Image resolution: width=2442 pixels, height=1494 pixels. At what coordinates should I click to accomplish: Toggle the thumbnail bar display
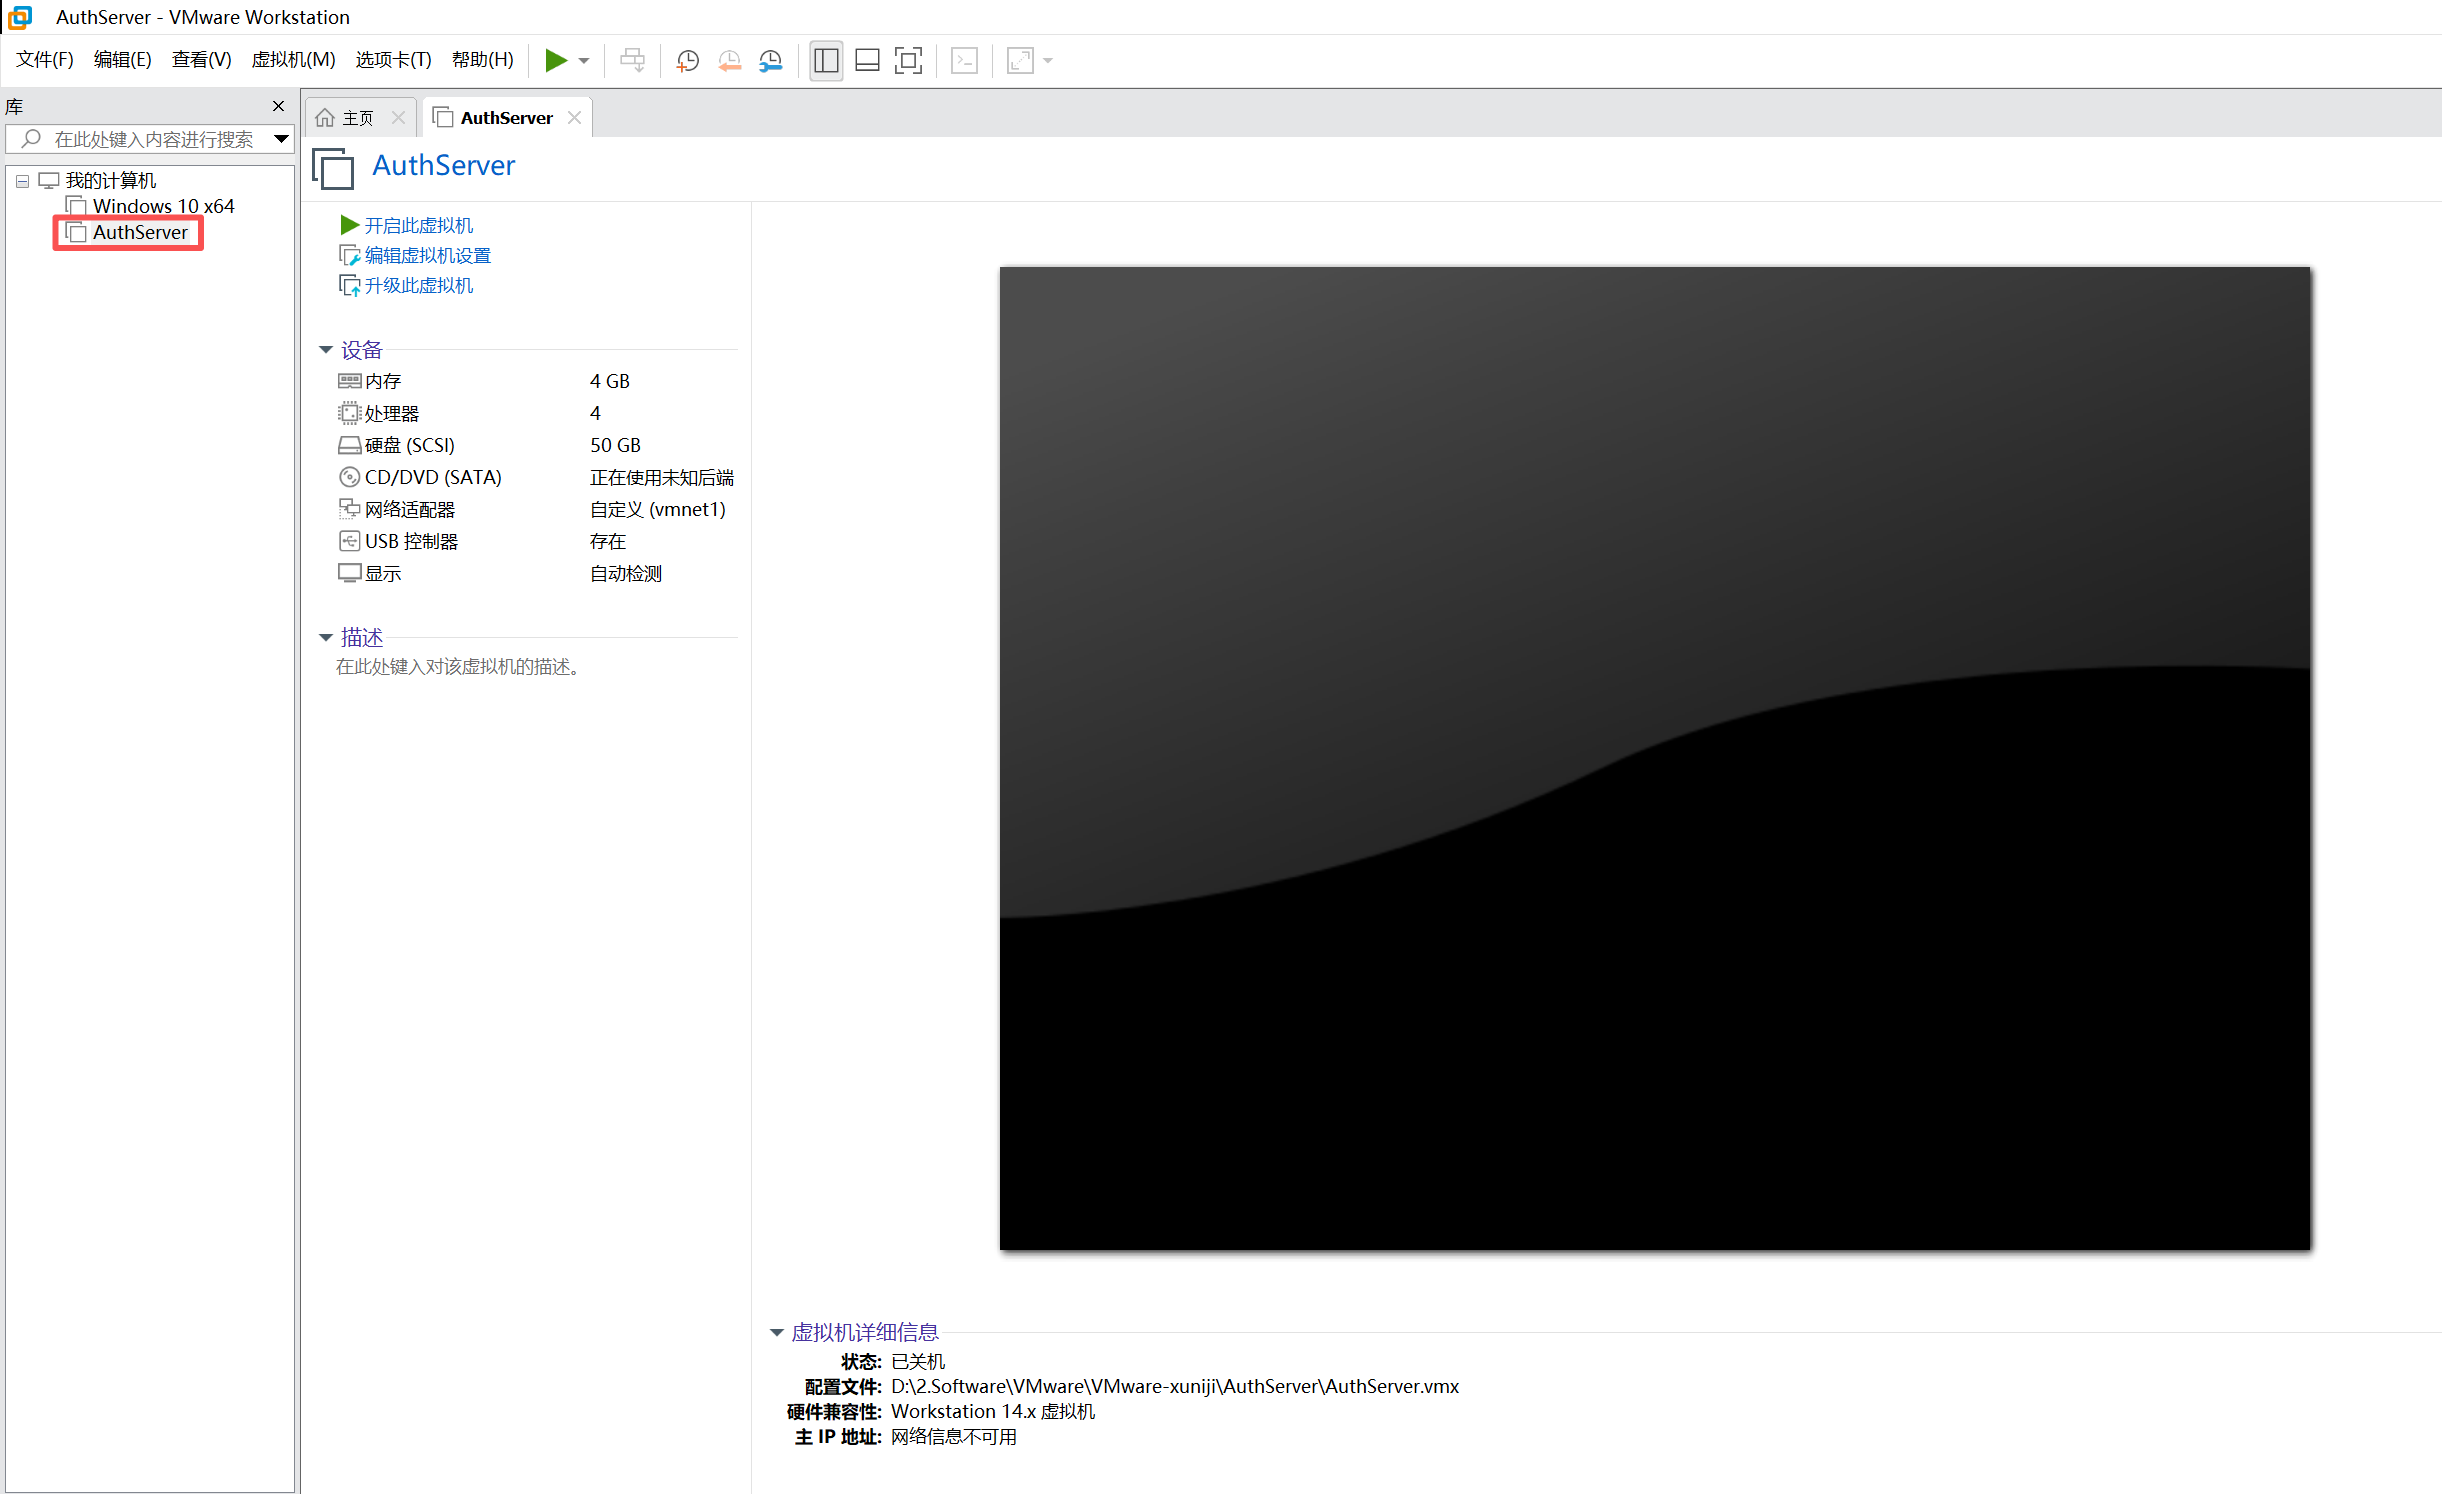[866, 60]
